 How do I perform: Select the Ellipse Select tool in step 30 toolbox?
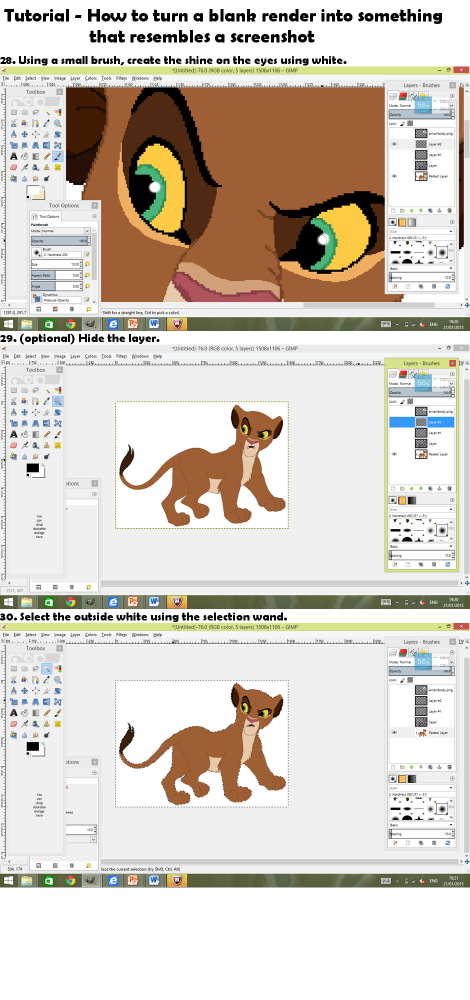[24, 668]
